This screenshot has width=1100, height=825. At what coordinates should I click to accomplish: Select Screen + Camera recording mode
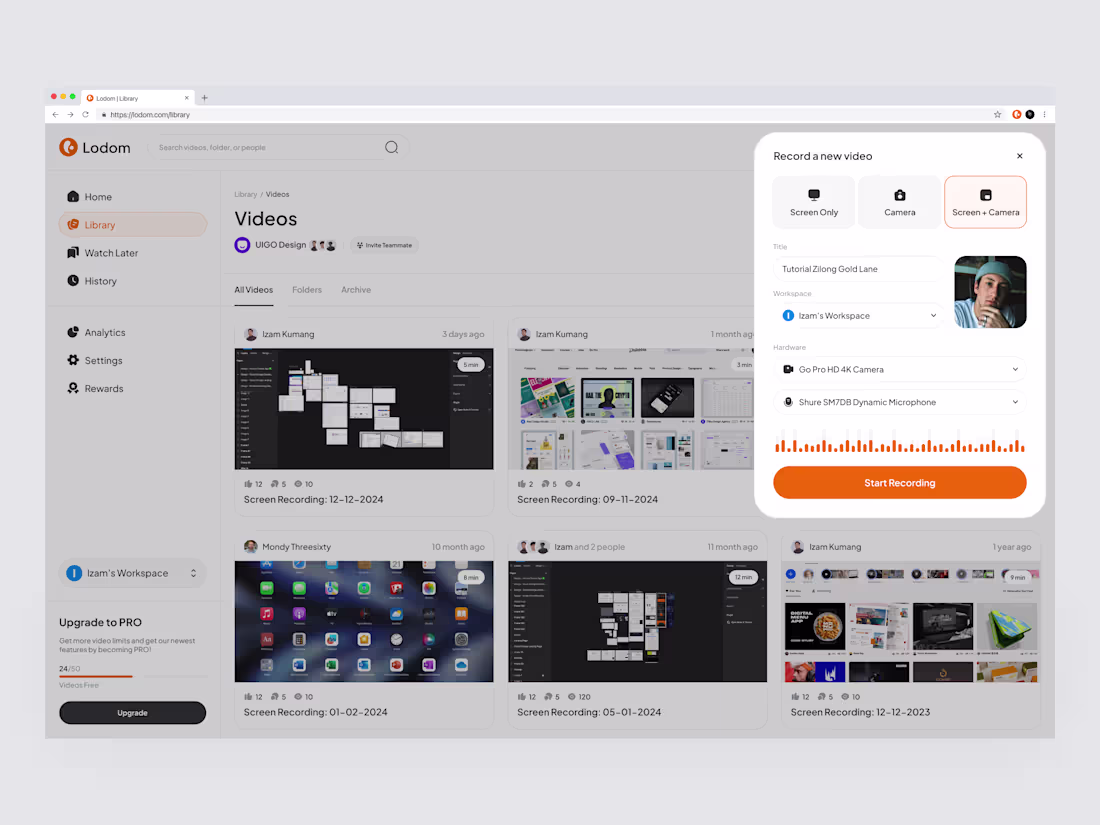985,201
